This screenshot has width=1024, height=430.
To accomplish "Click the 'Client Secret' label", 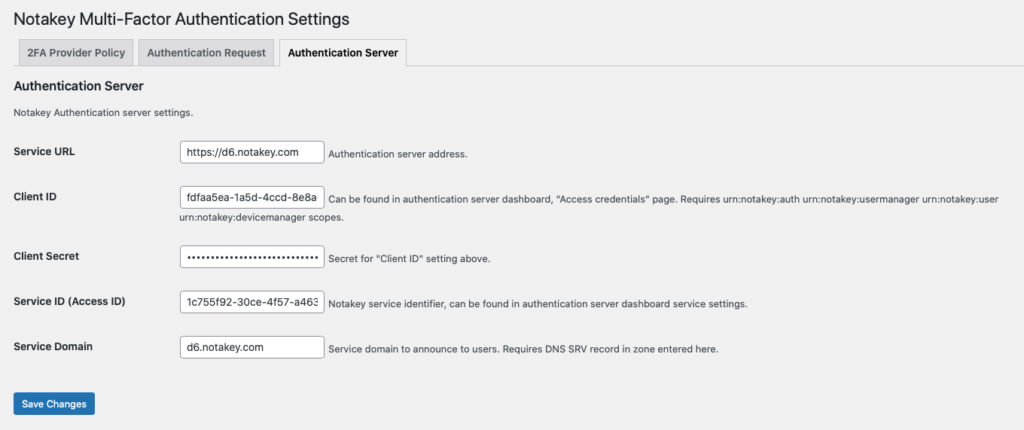I will click(x=46, y=256).
